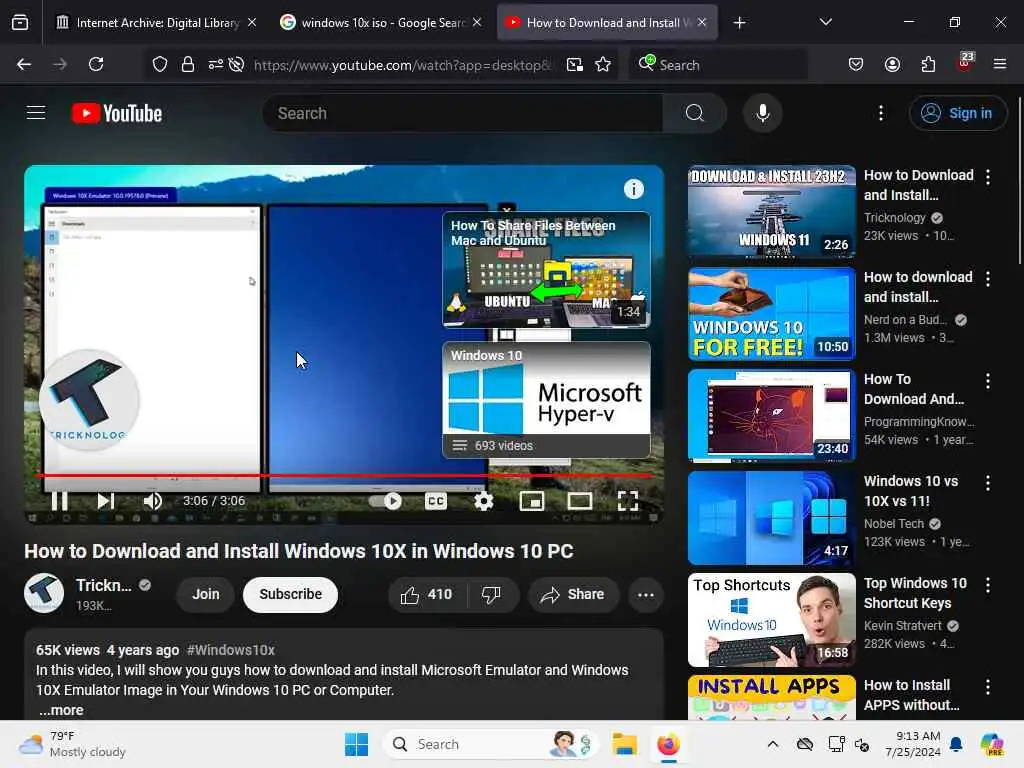
Task: Go back to the previous page
Action: [x=24, y=64]
